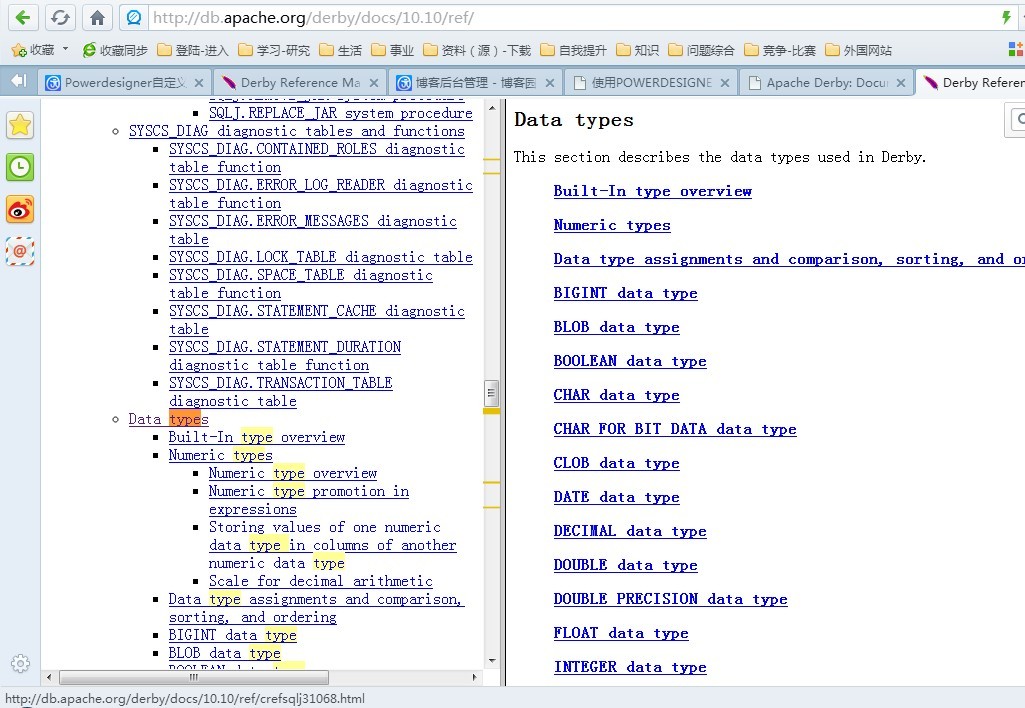This screenshot has height=708, width=1025.
Task: Click the navigation pane scroll down arrow
Action: 492,661
